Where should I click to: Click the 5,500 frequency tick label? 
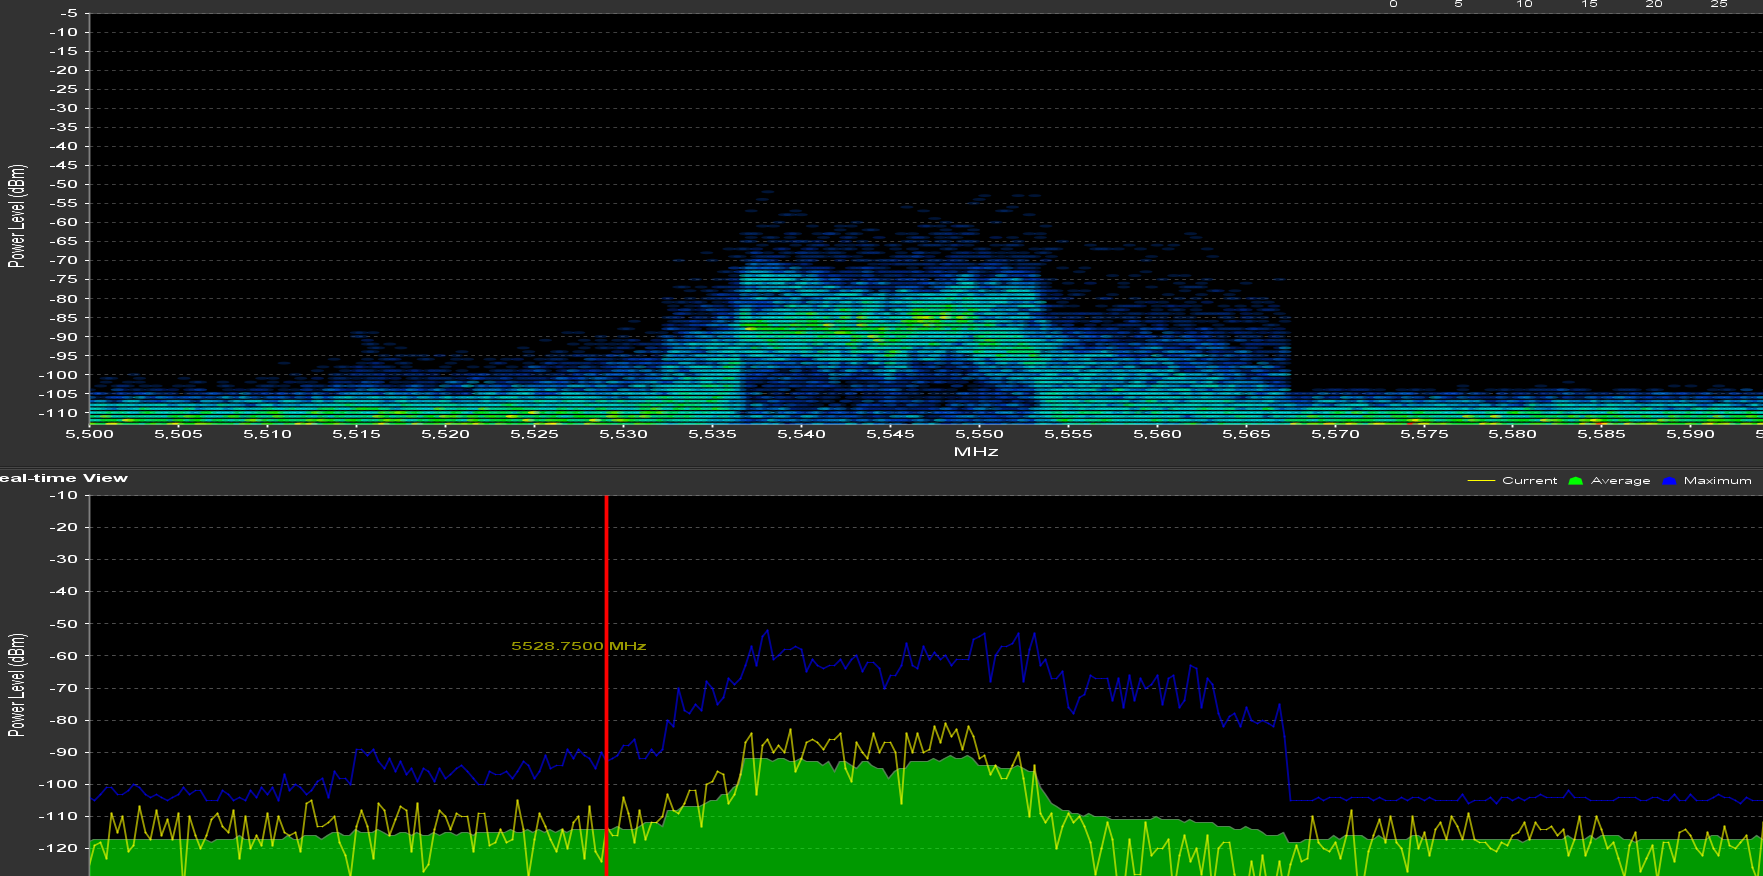click(90, 434)
